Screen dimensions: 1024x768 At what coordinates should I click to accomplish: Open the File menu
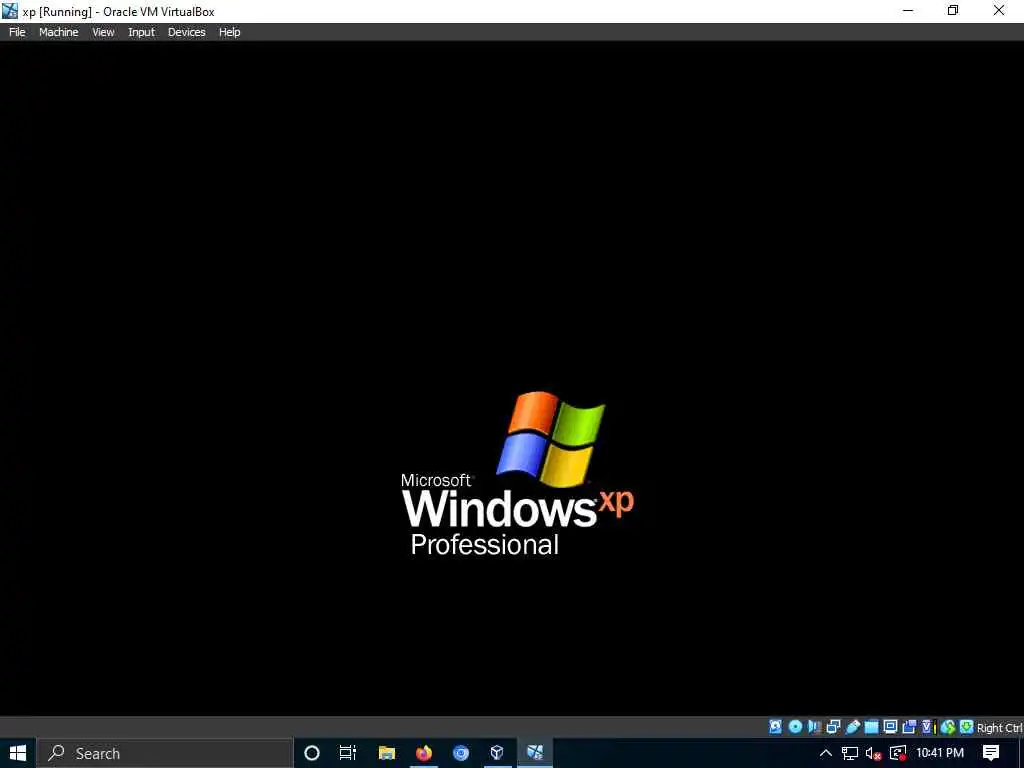17,32
